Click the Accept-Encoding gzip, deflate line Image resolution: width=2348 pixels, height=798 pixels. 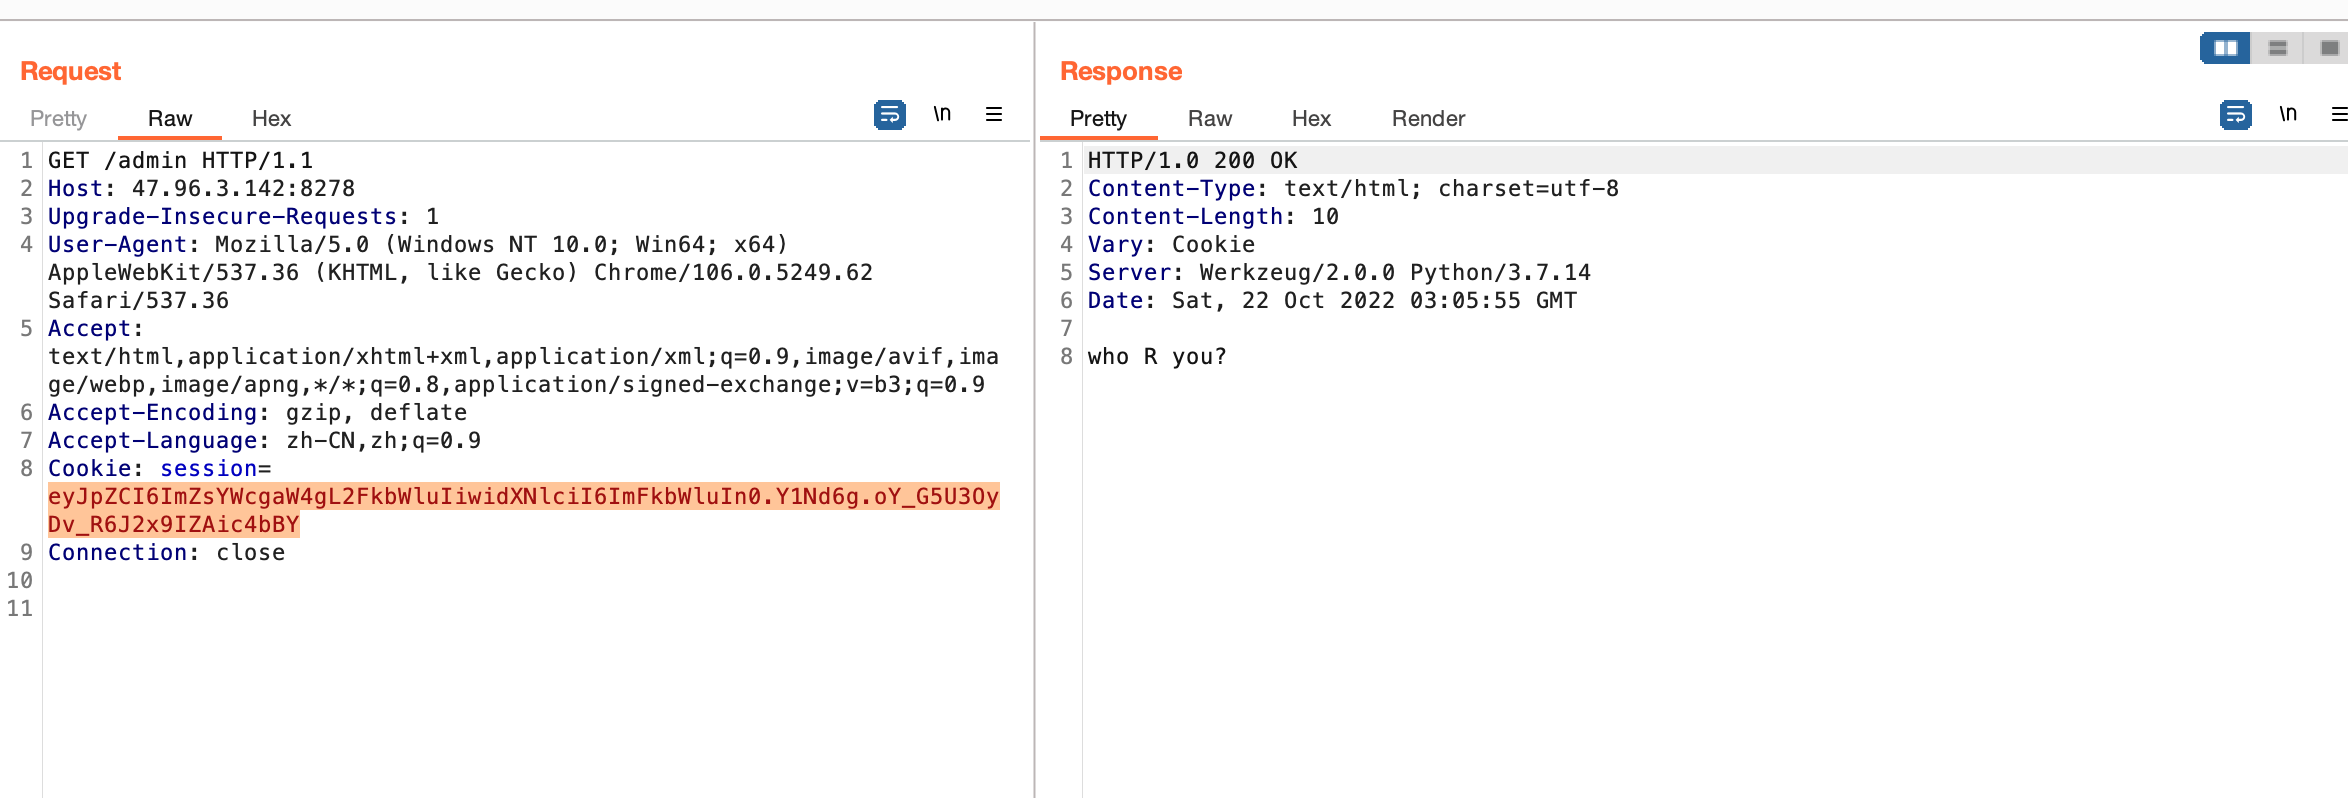(257, 412)
